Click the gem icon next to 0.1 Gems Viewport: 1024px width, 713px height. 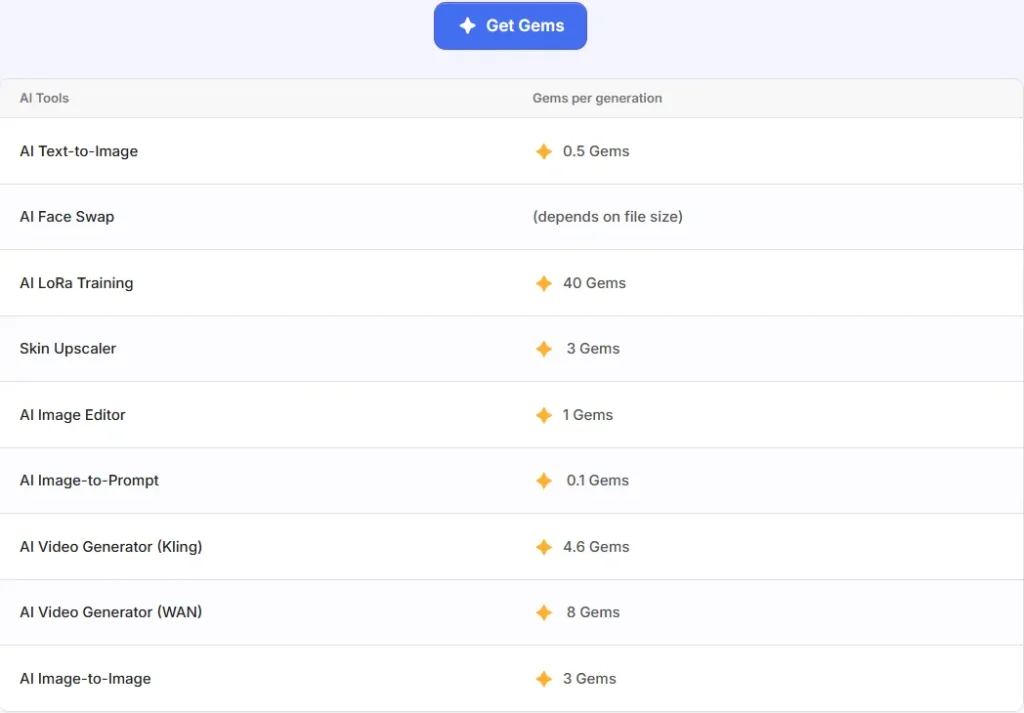pyautogui.click(x=543, y=481)
